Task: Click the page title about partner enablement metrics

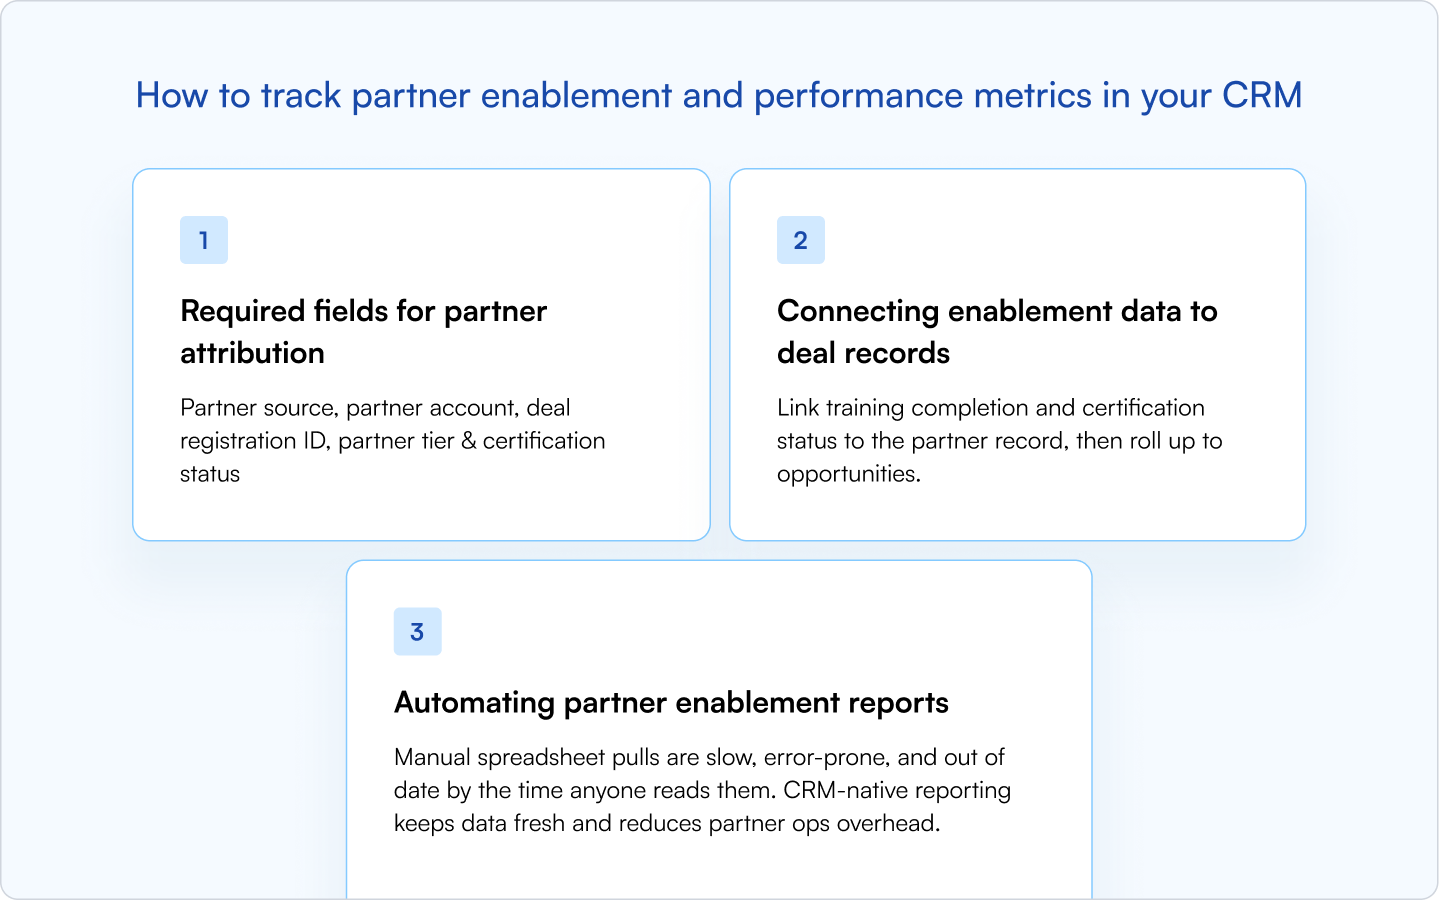Action: 719,96
